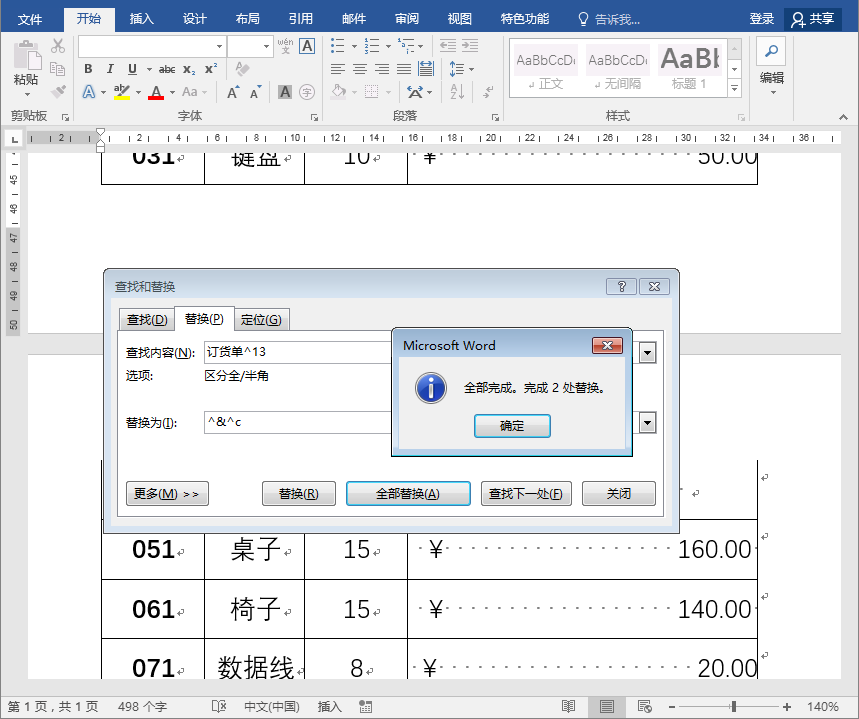The width and height of the screenshot is (859, 719).
Task: Toggle italic formatting
Action: click(110, 68)
